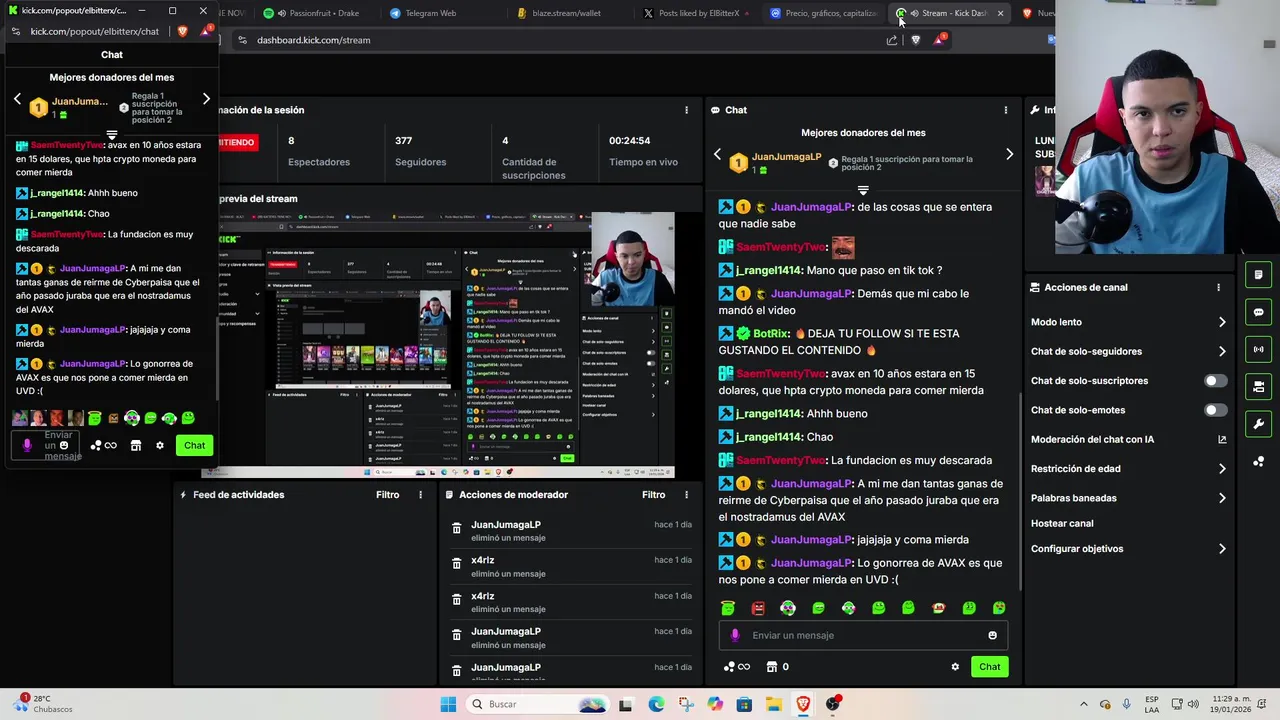Viewport: 1280px width, 720px height.
Task: Show previous donor in popout chat carousel
Action: tap(17, 99)
